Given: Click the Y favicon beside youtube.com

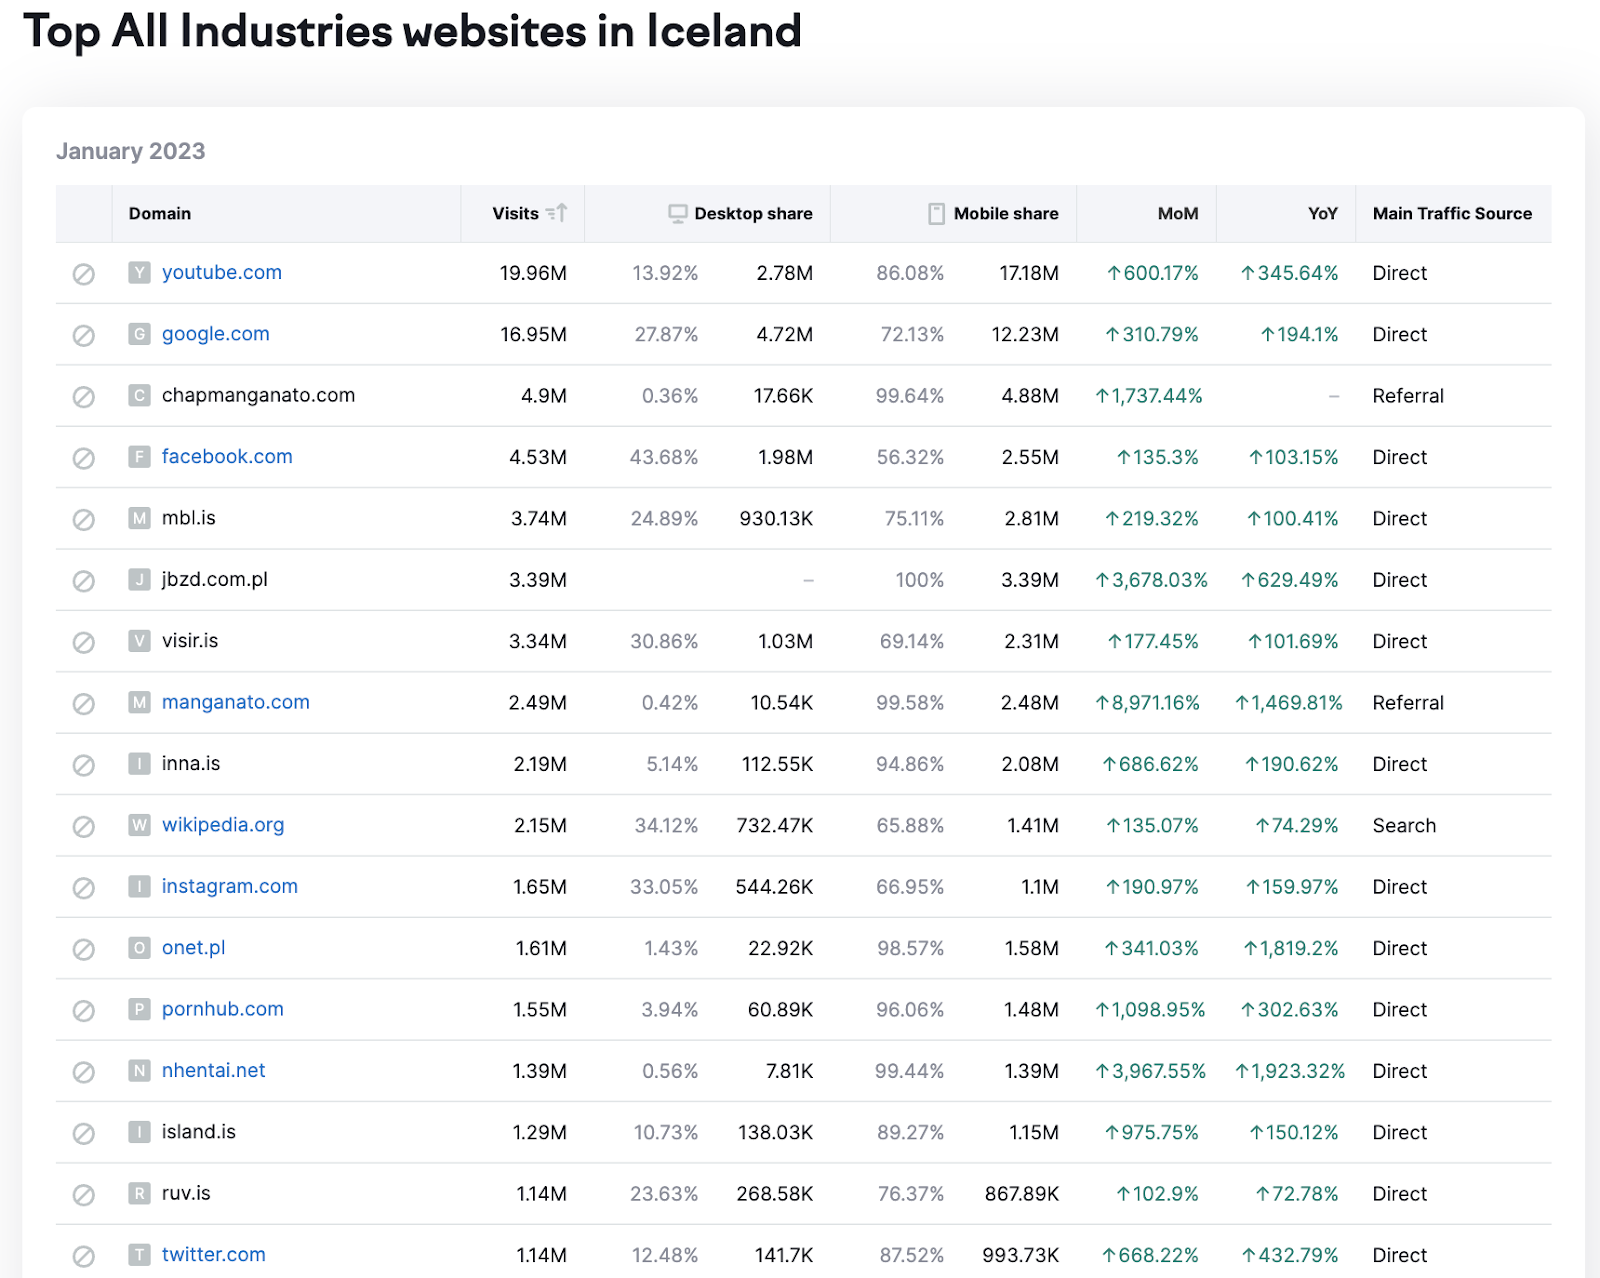Looking at the screenshot, I should (x=139, y=273).
